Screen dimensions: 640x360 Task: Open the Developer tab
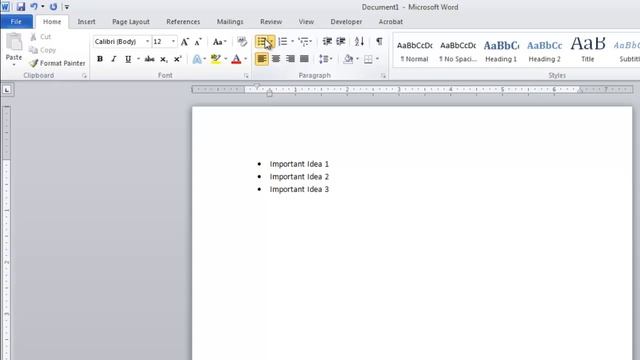pos(346,22)
